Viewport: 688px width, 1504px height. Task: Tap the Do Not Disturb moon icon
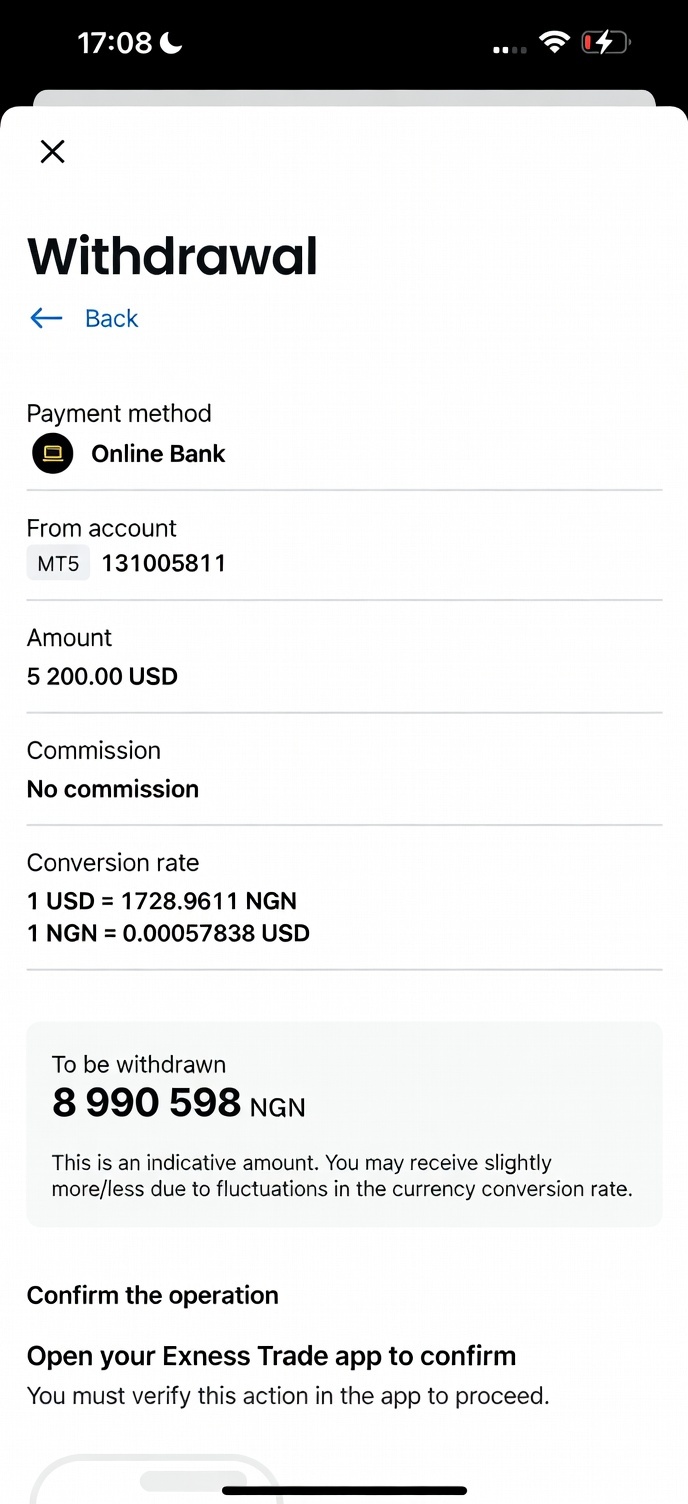(x=171, y=42)
